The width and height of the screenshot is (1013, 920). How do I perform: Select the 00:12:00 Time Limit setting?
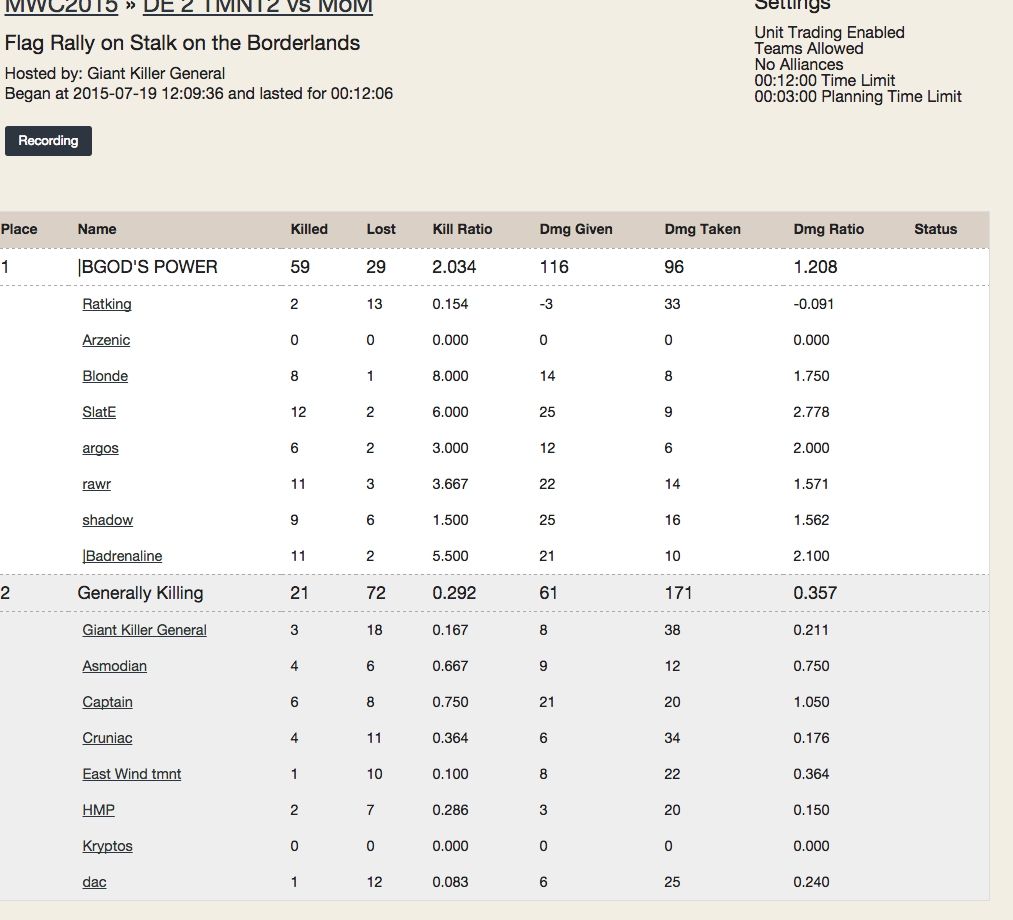point(824,81)
